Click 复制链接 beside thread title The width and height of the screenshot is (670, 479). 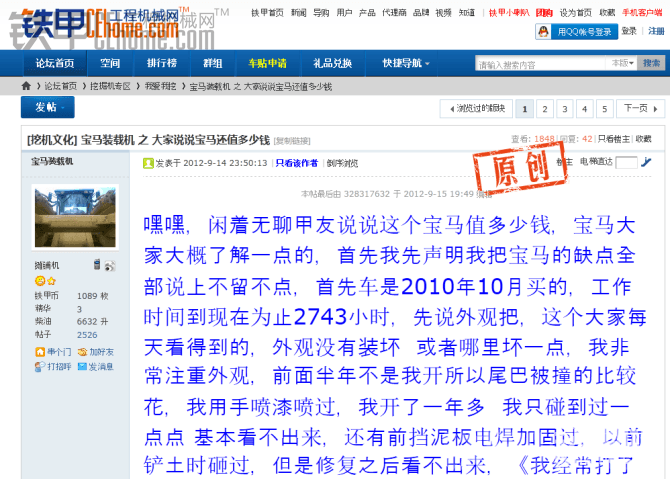click(x=292, y=141)
